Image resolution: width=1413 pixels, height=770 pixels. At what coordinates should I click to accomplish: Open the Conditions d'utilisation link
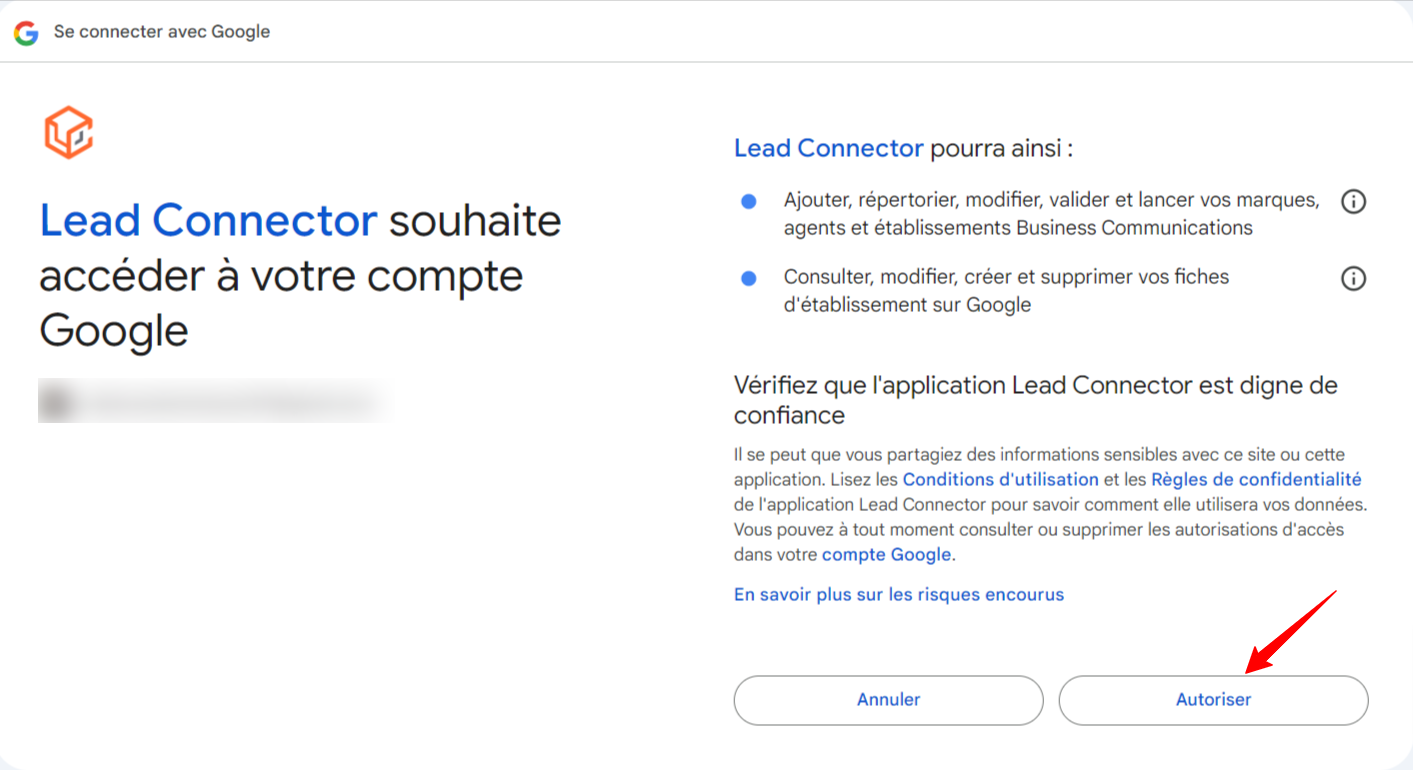[x=1001, y=480]
